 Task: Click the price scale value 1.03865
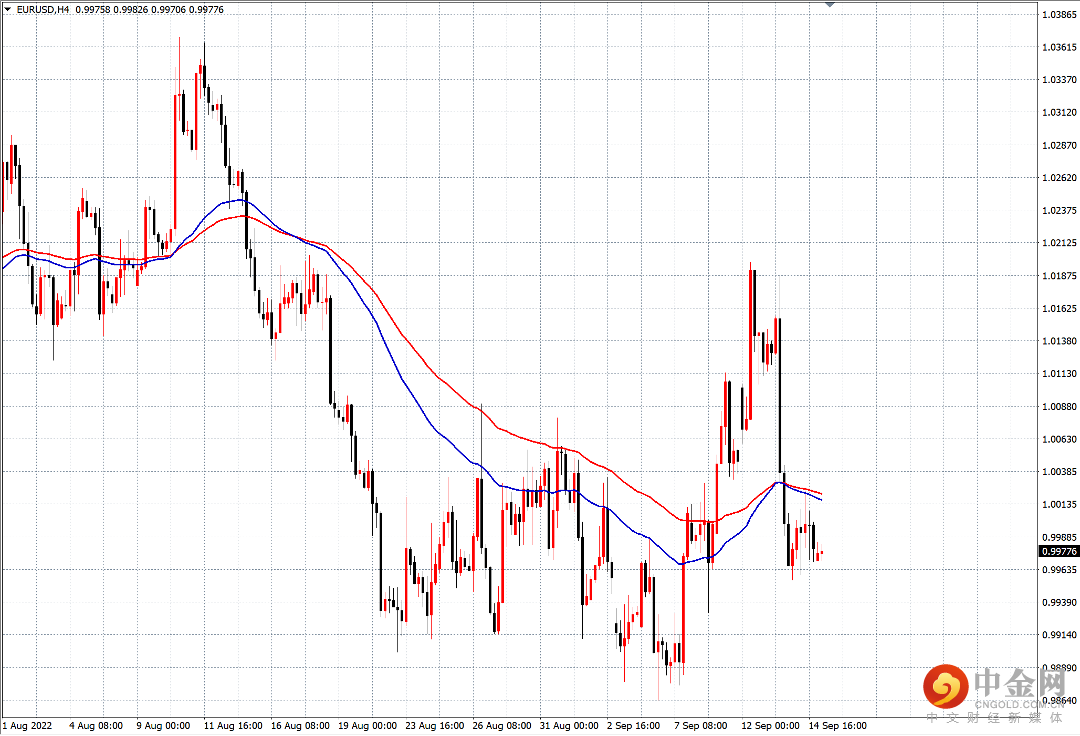[x=1059, y=14]
